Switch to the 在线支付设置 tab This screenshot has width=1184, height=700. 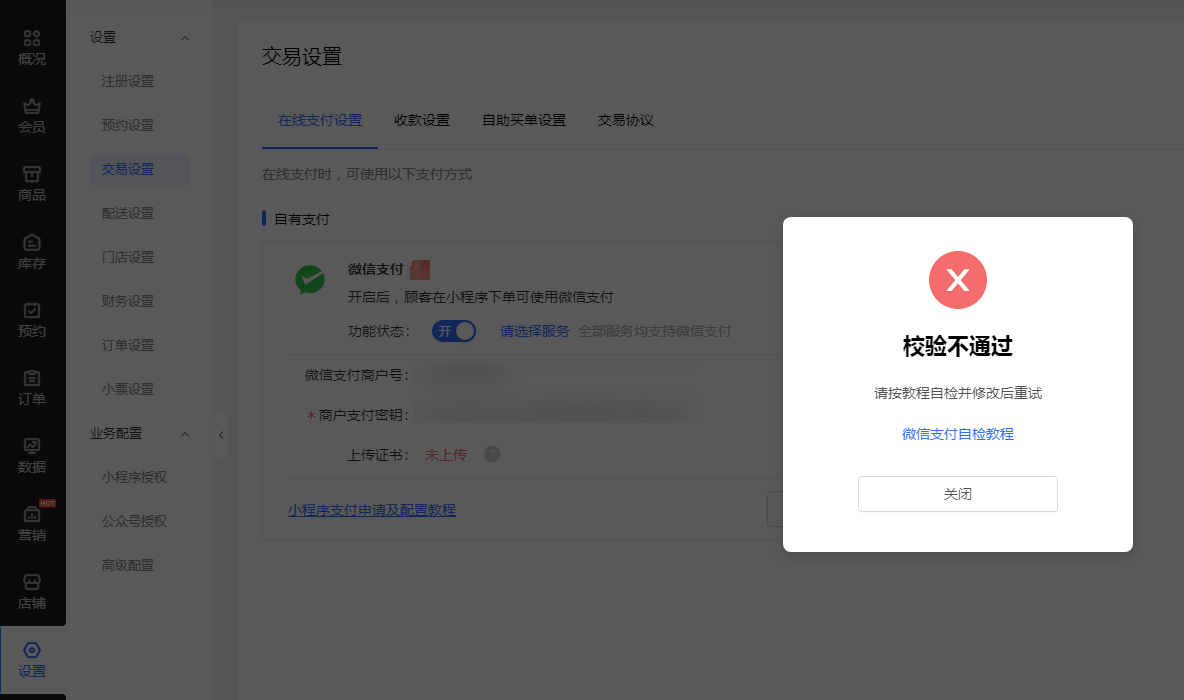(x=319, y=120)
